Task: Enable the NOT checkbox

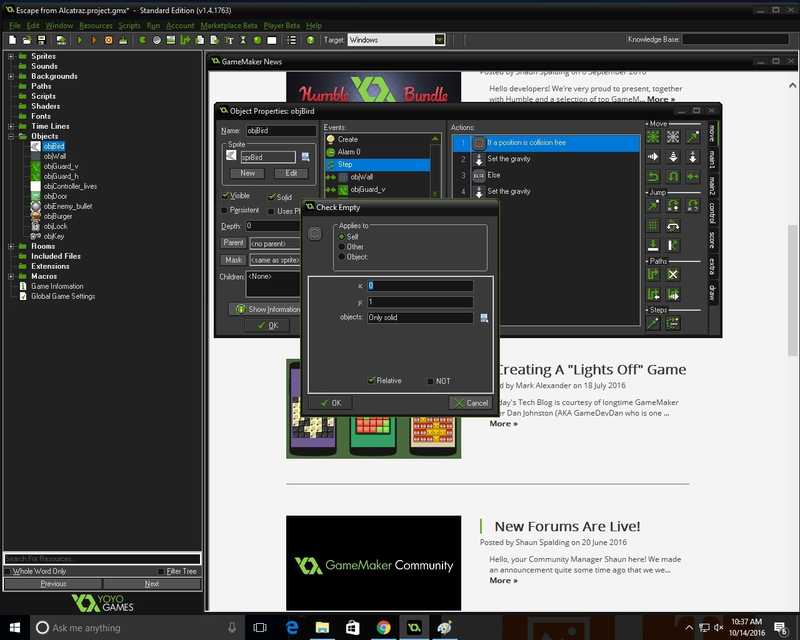Action: (431, 381)
